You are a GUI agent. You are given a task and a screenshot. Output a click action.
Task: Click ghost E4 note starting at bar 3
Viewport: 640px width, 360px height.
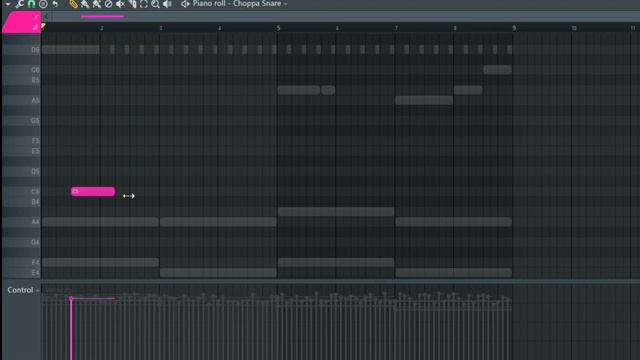[218, 273]
